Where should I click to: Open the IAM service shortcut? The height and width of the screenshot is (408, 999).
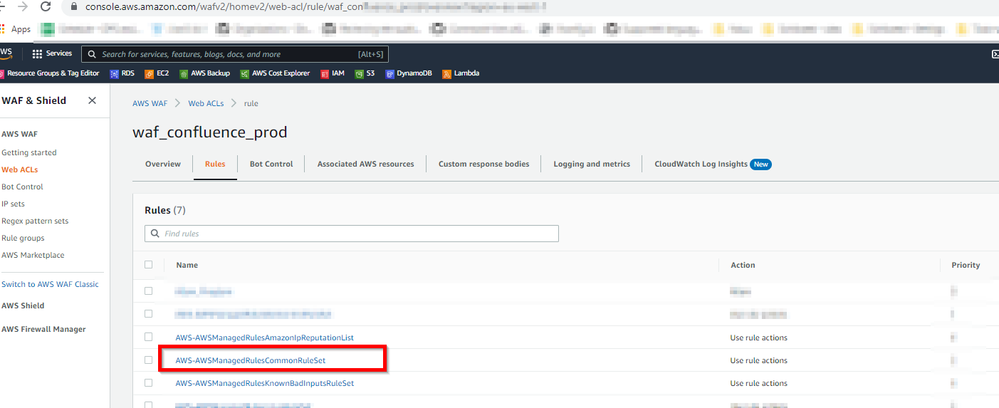coord(333,74)
